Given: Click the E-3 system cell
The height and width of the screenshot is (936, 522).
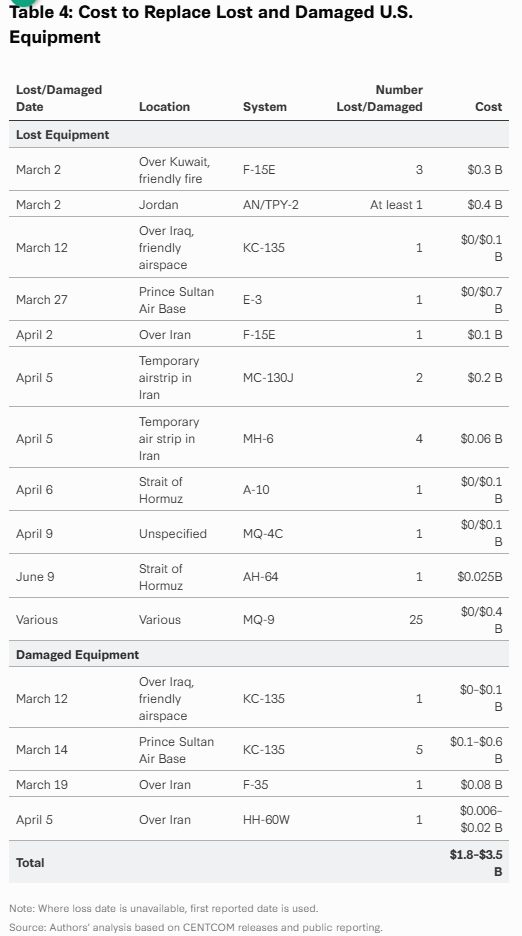Looking at the screenshot, I should 252,300.
